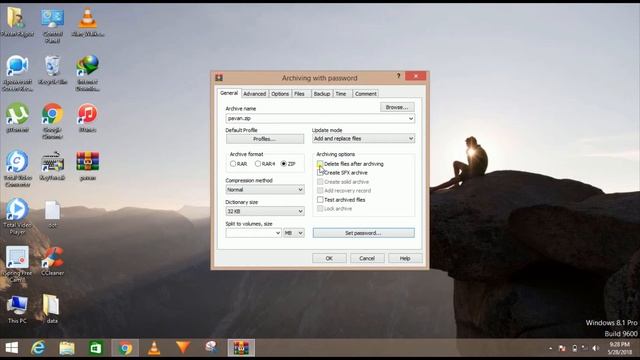Open the MB volume unit dropdown
The image size is (640, 360).
click(294, 233)
